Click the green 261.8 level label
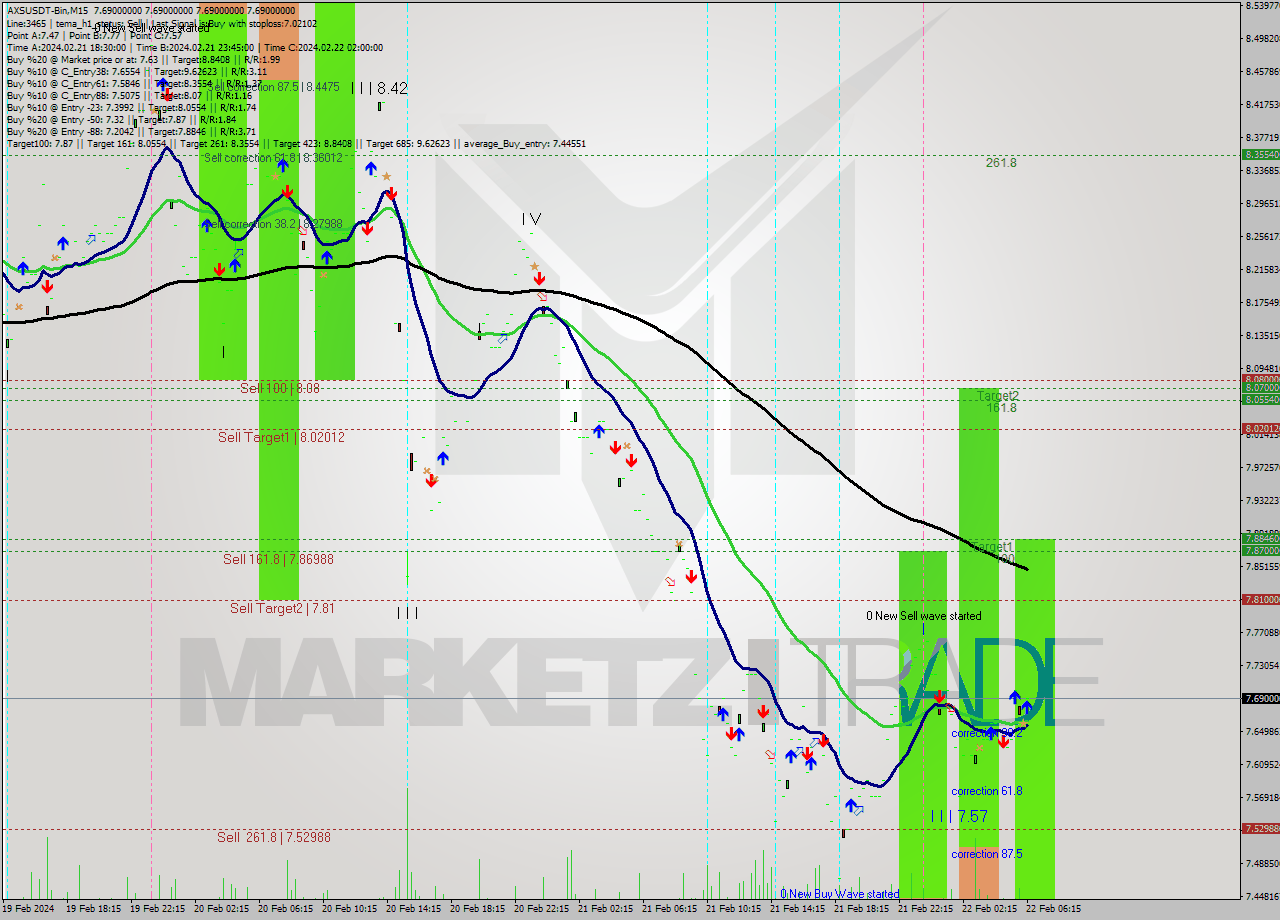Image resolution: width=1280 pixels, height=920 pixels. coord(1001,162)
